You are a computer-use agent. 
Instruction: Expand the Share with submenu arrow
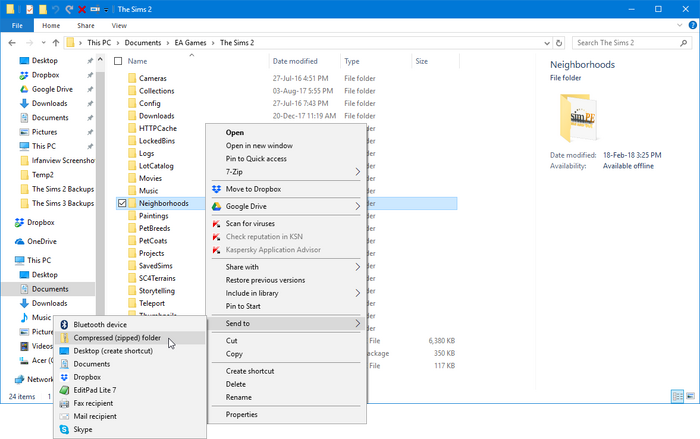coord(358,267)
